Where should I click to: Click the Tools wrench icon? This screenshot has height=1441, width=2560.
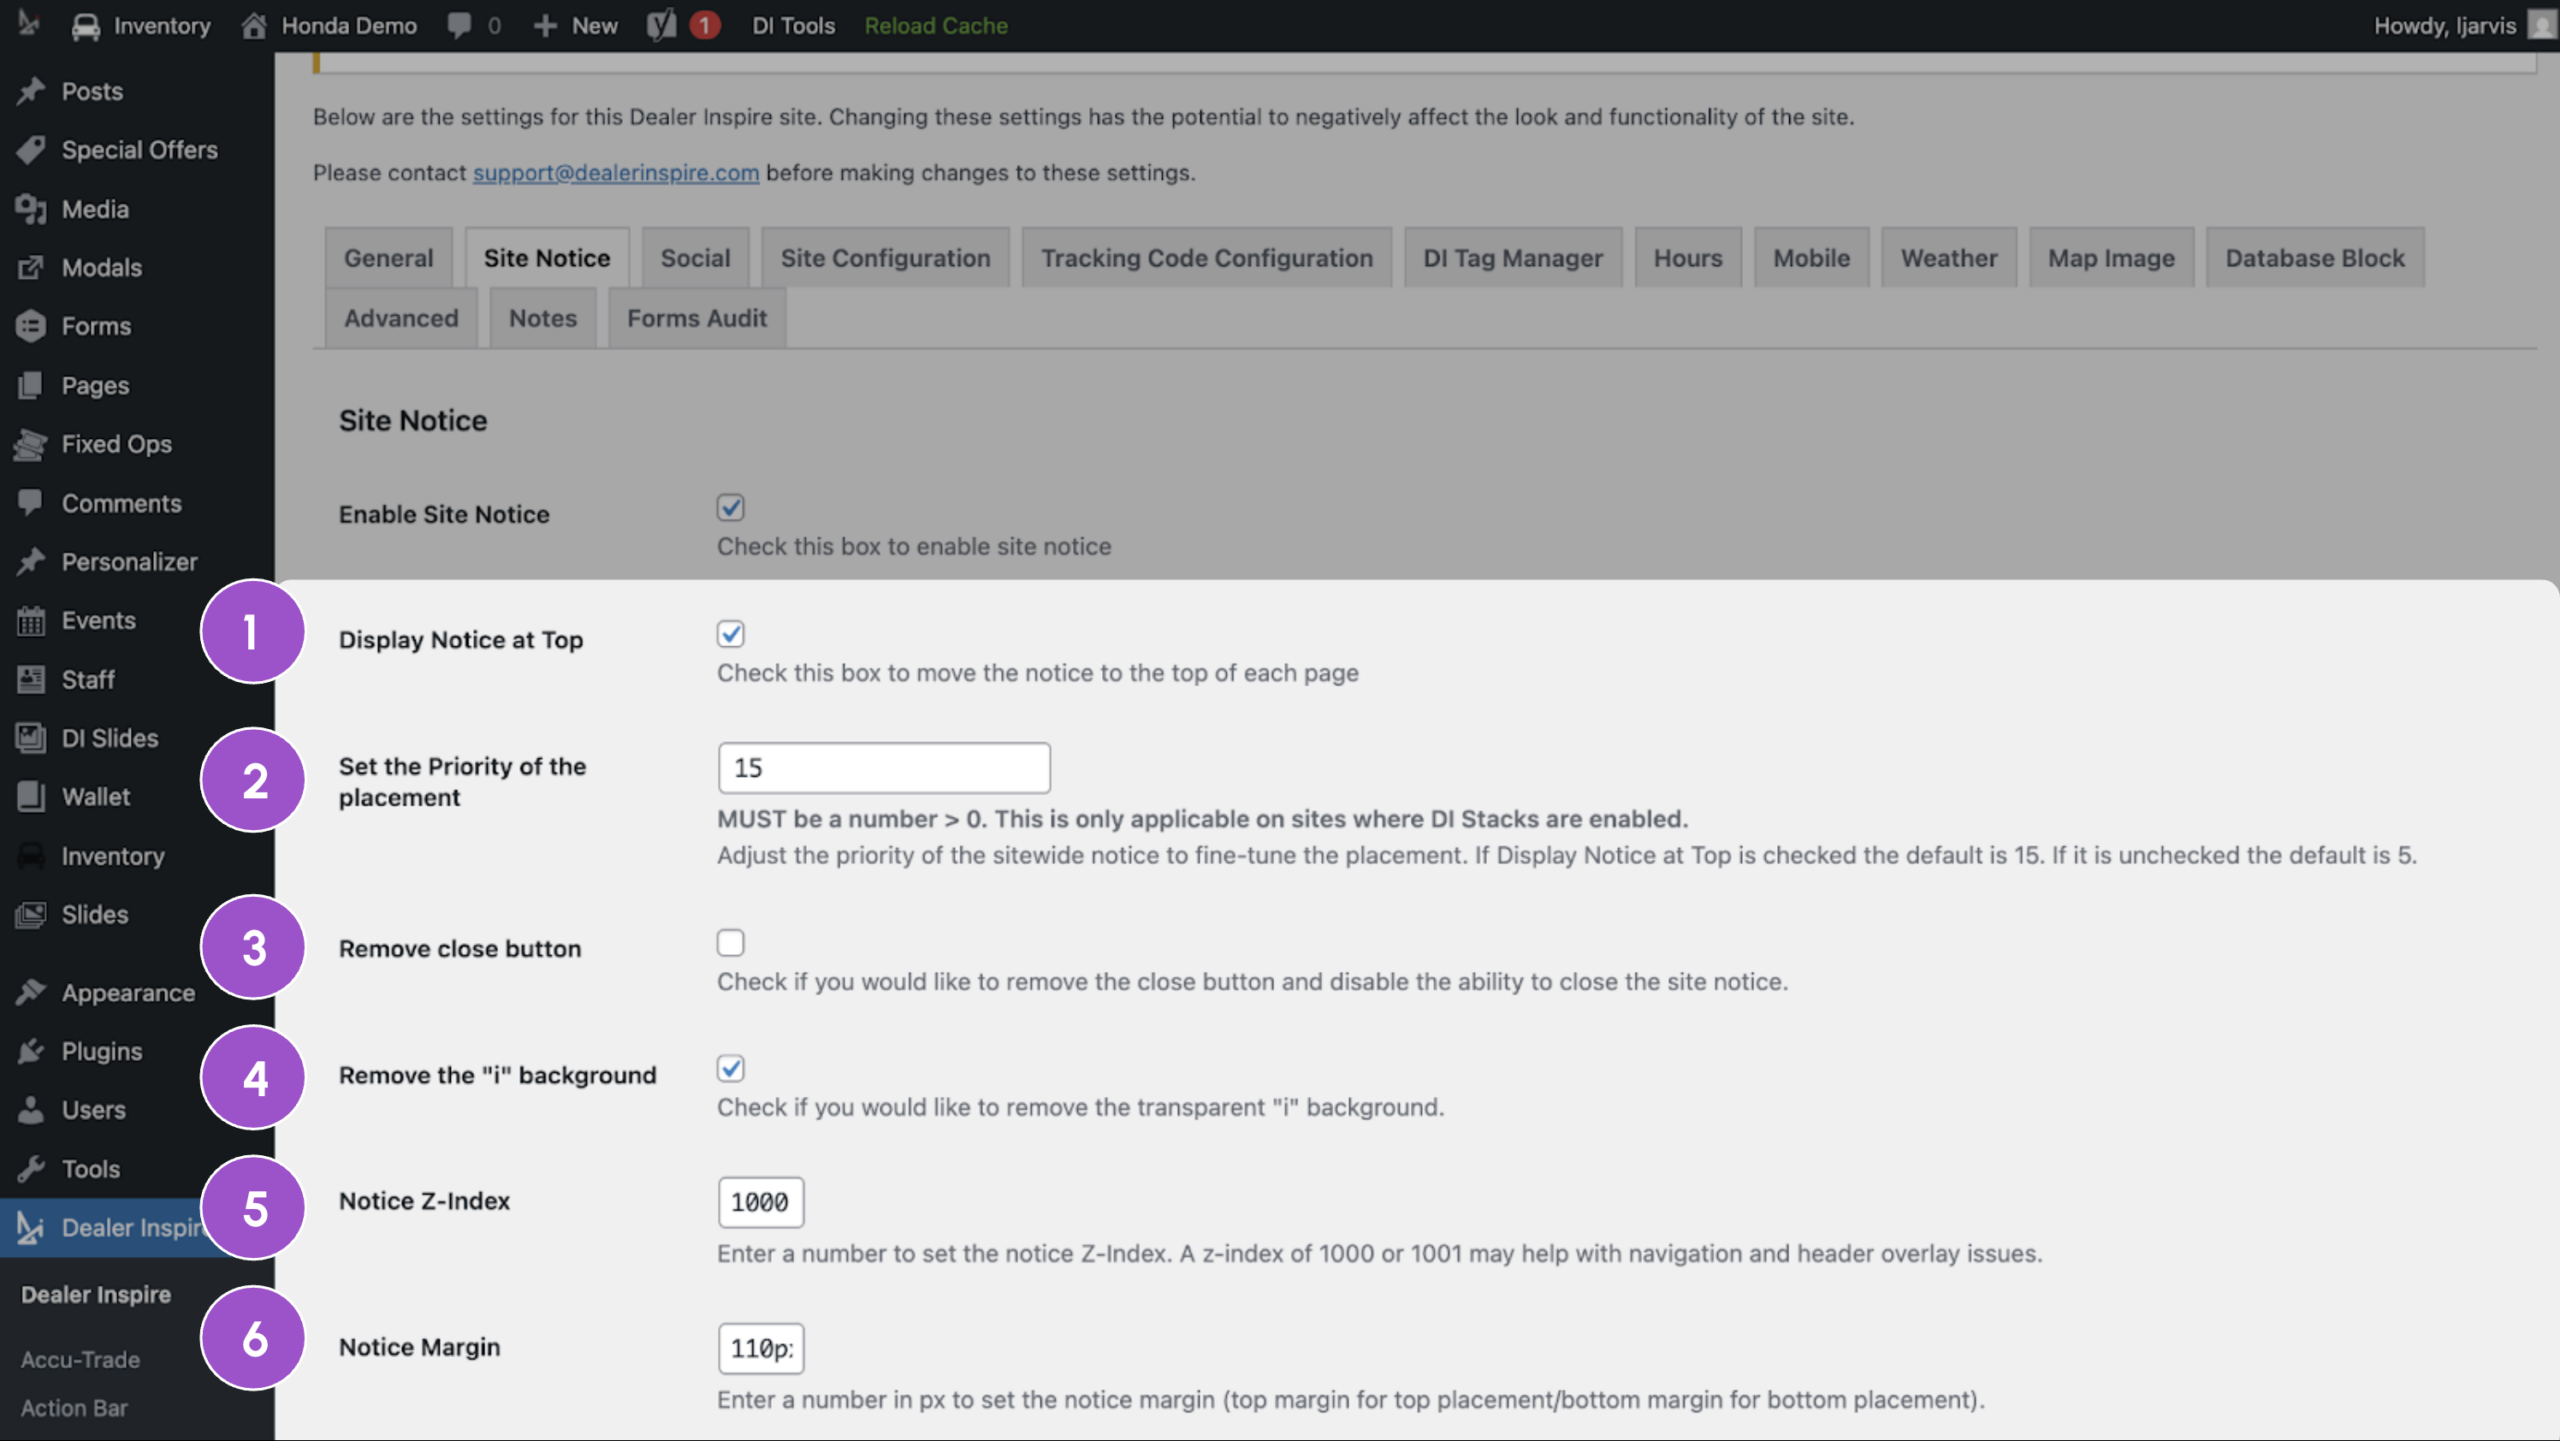[31, 1169]
